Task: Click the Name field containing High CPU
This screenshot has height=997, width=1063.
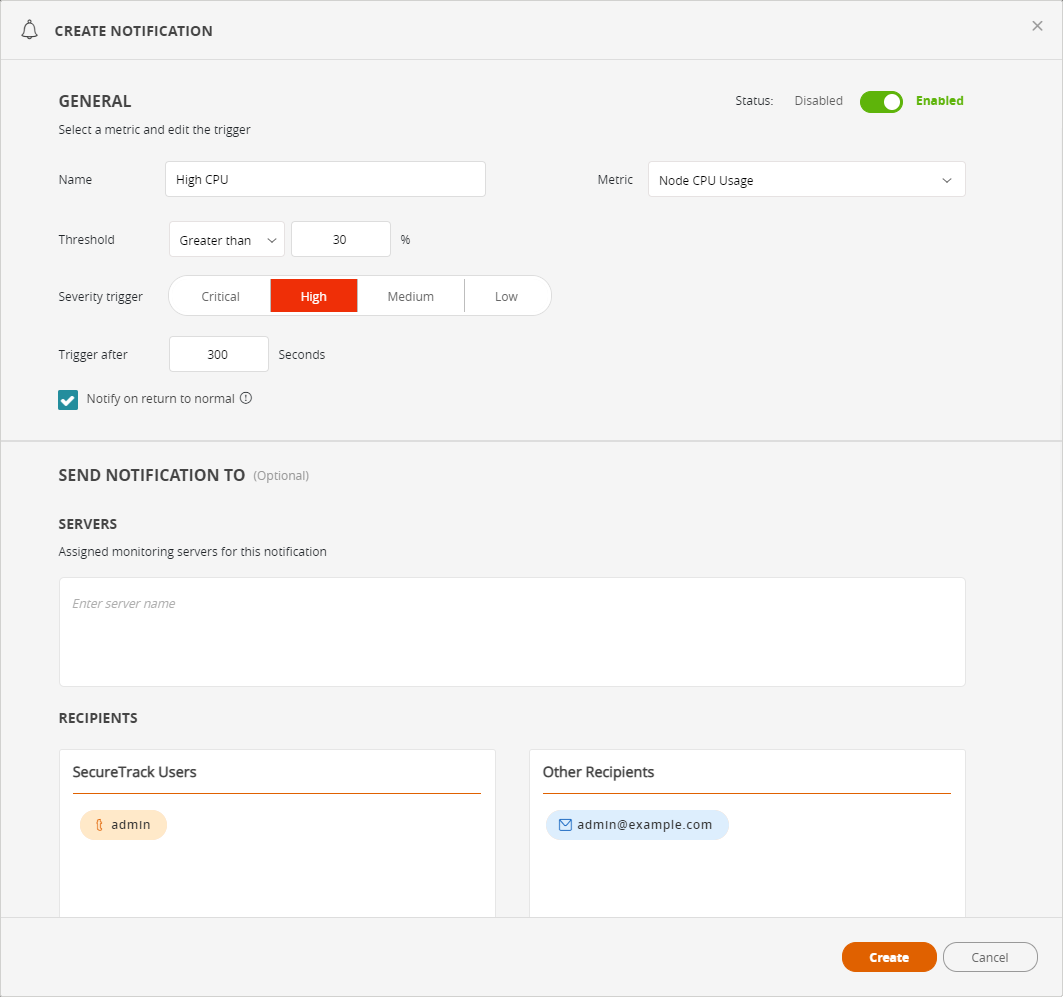Action: coord(325,180)
